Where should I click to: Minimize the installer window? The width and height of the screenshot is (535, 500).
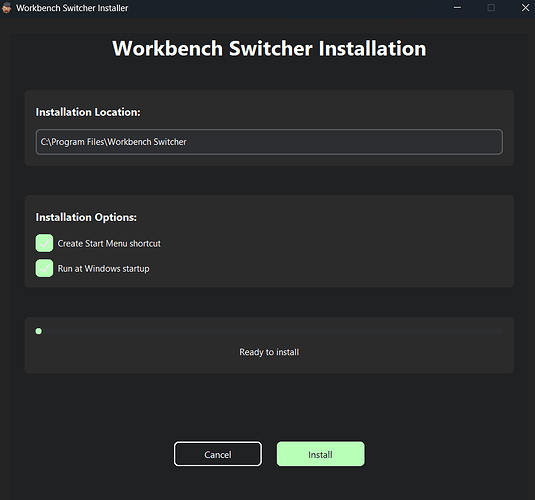point(457,8)
